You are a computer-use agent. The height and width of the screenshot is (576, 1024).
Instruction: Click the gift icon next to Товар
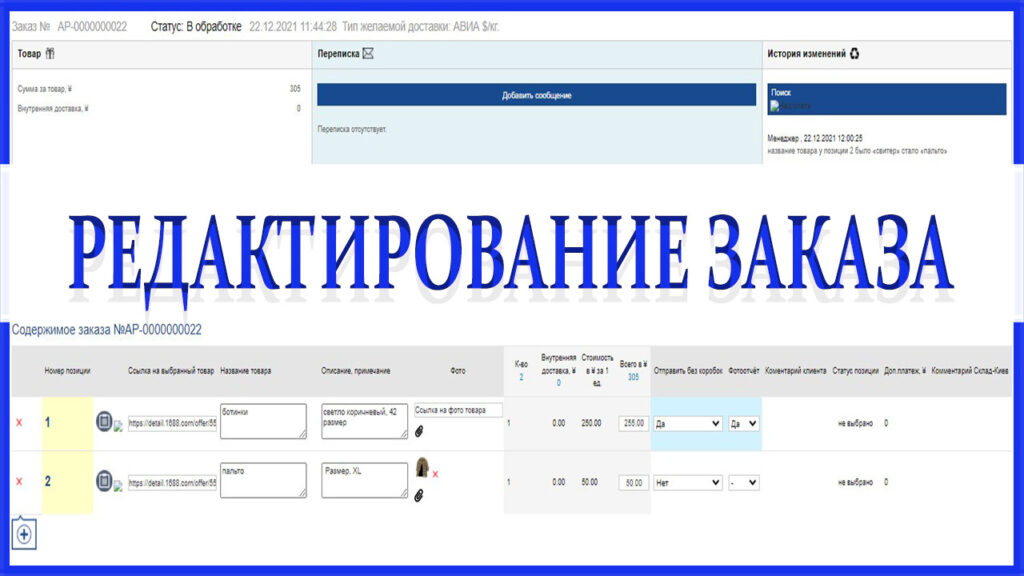[51, 54]
